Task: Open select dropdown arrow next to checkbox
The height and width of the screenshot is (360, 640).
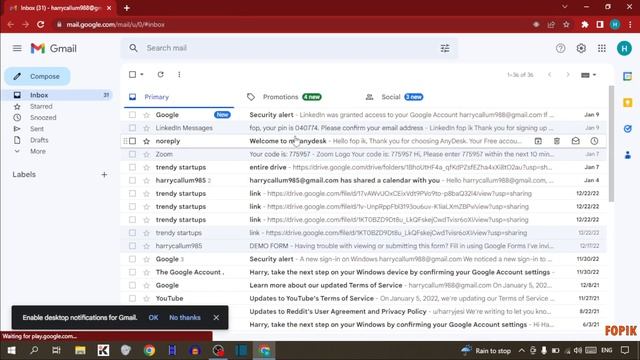Action: (x=142, y=74)
